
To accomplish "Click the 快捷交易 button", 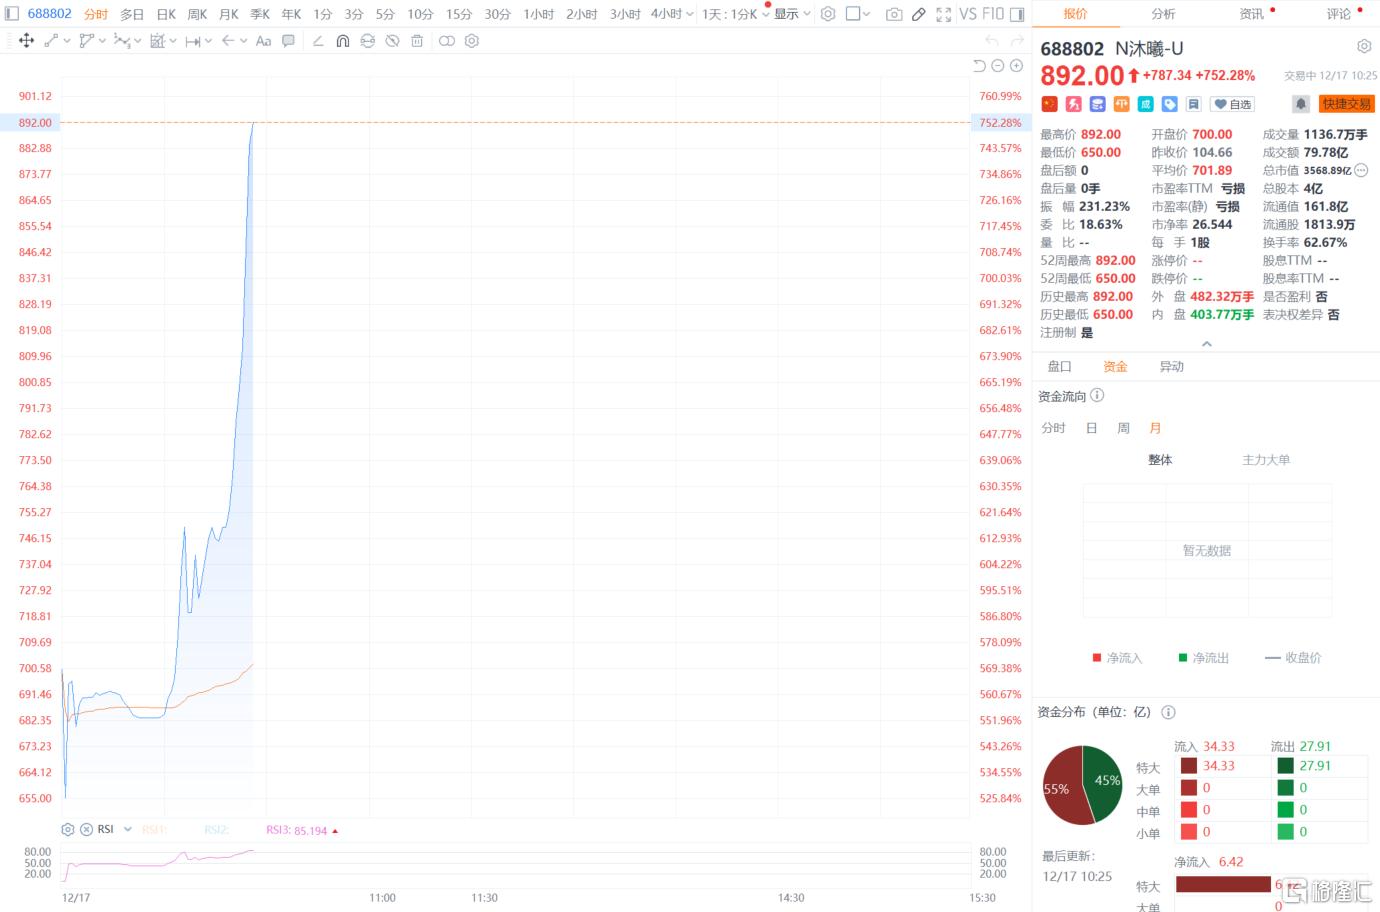I will [1347, 104].
